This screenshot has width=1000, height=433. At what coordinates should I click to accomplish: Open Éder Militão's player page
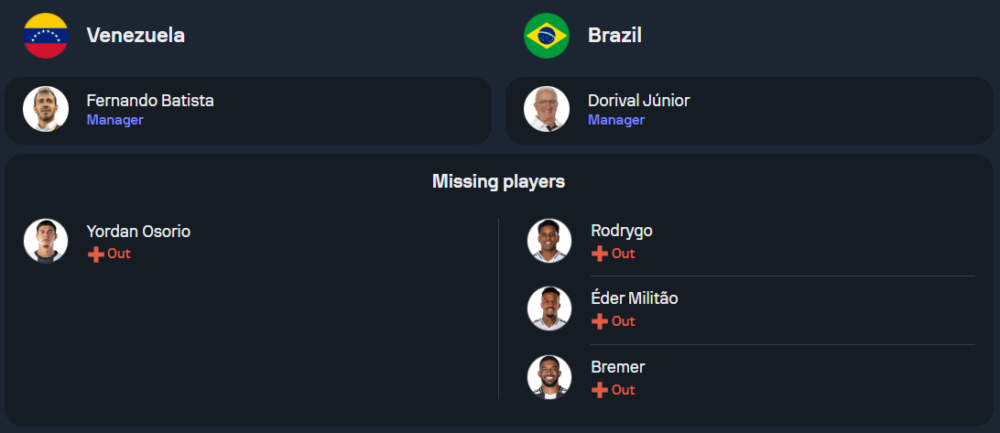coord(634,299)
